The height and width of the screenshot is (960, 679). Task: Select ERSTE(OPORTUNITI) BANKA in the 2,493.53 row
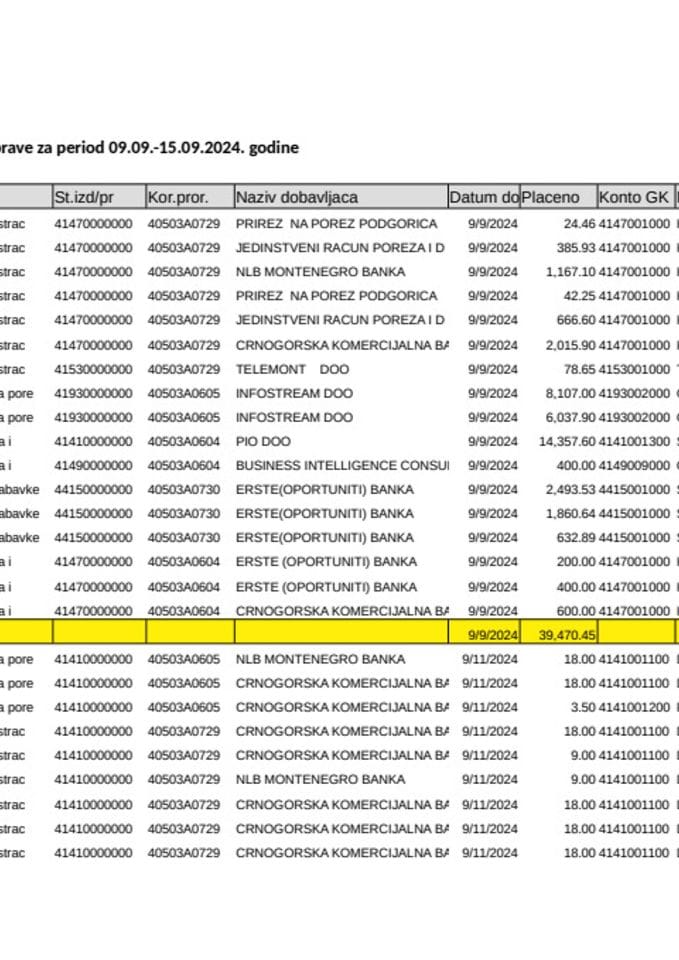pos(324,490)
